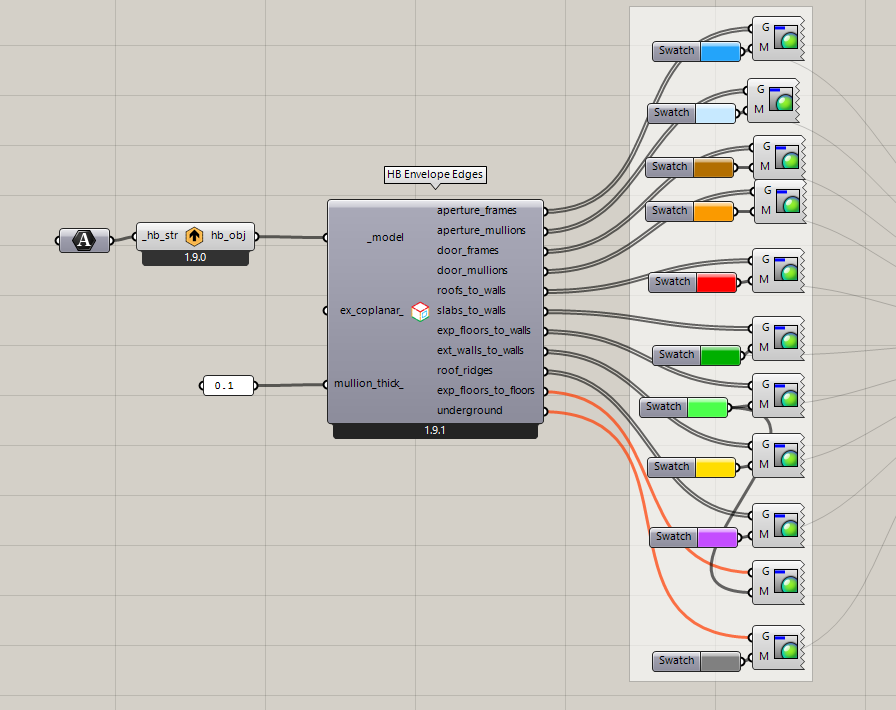
Task: Click the orange arrow deserialize icon
Action: click(x=194, y=237)
